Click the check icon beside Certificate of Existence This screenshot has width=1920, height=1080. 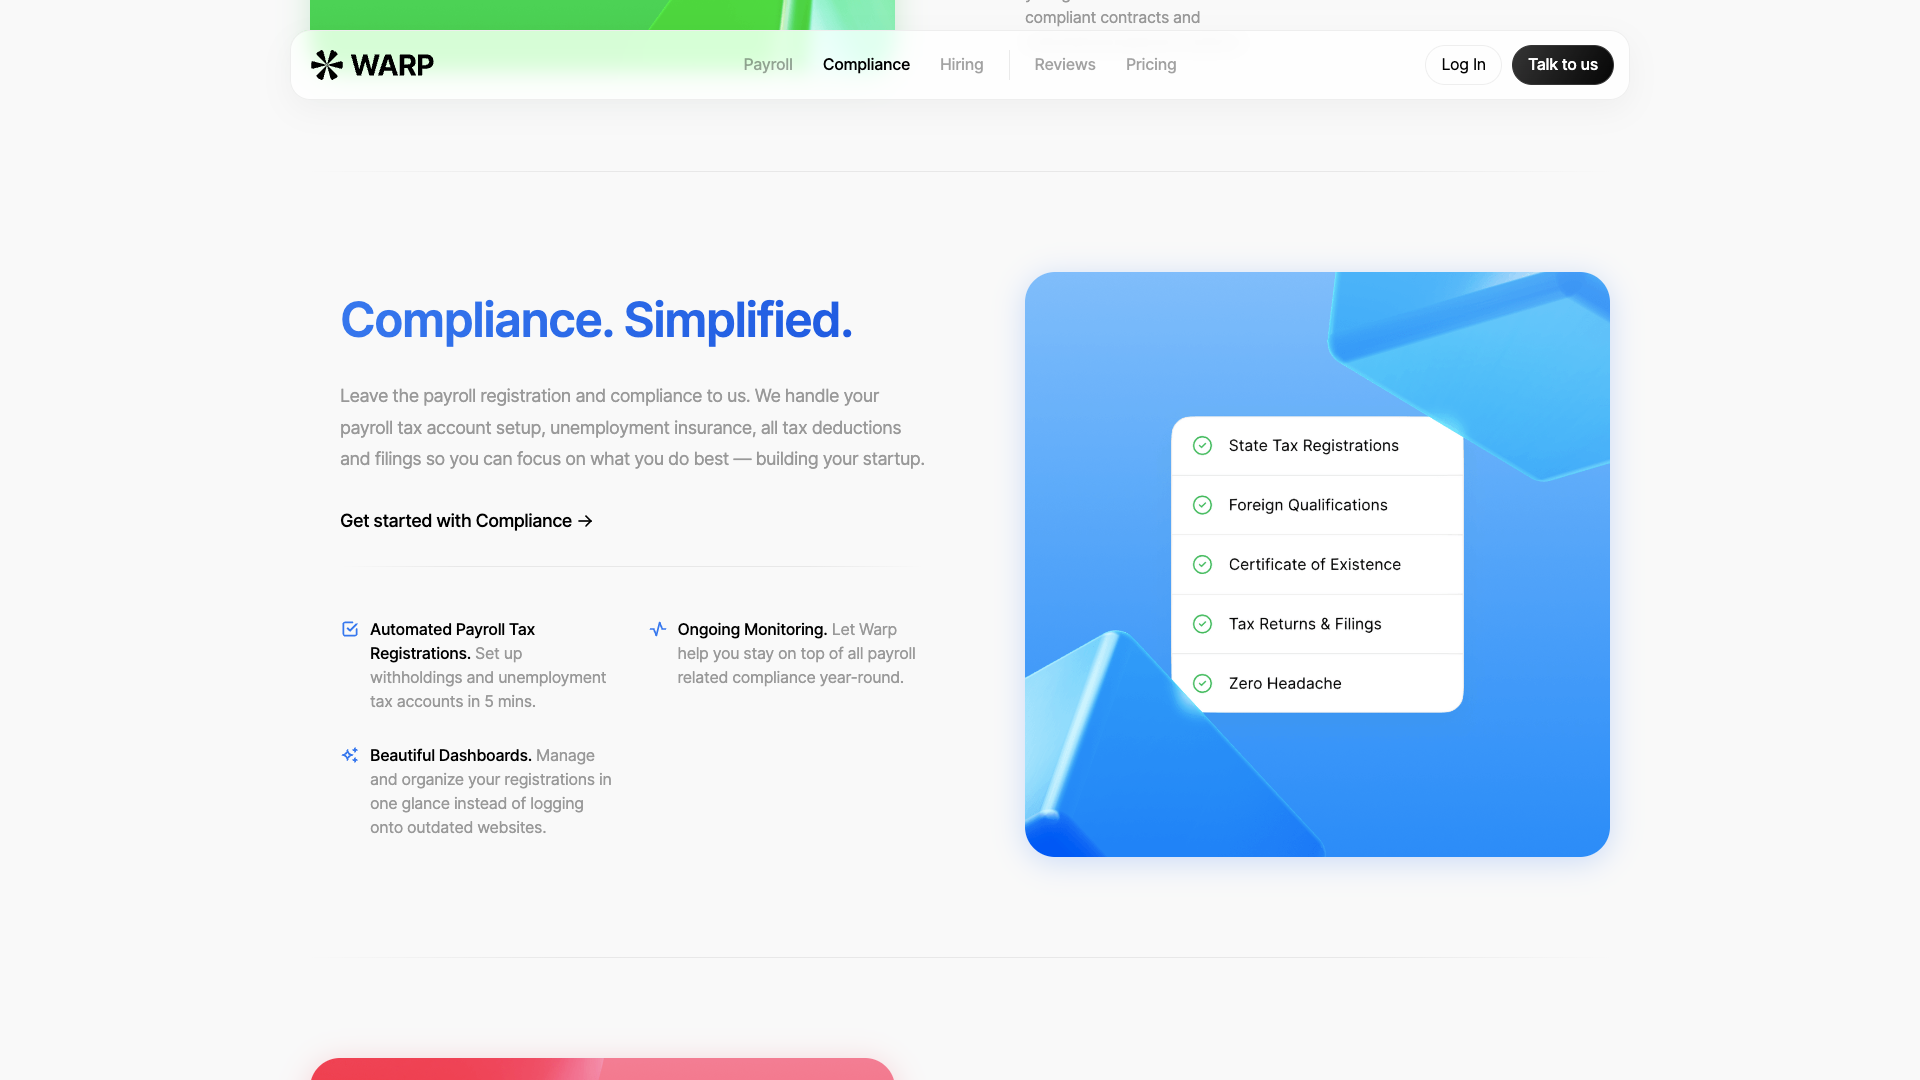coord(1202,565)
